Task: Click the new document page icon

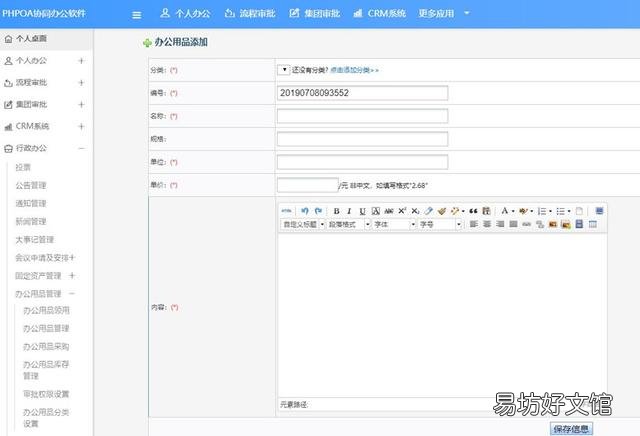Action: point(579,211)
